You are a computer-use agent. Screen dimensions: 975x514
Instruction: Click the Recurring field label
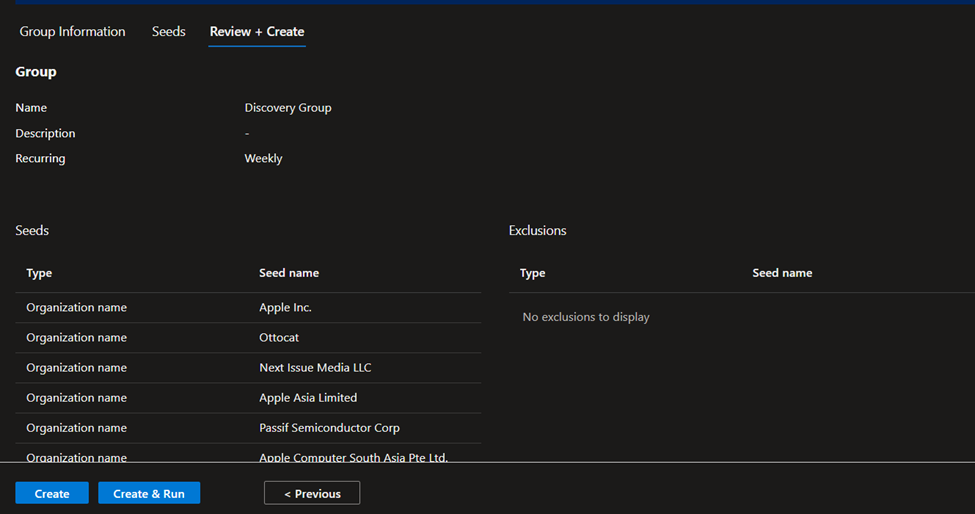[x=40, y=158]
